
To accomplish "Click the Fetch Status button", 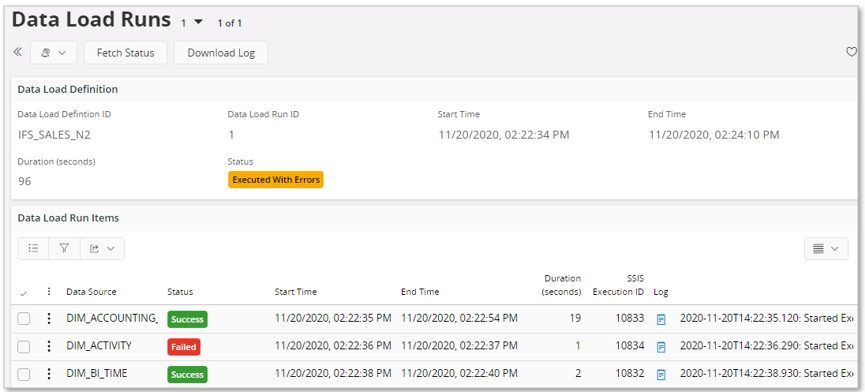I will point(125,53).
